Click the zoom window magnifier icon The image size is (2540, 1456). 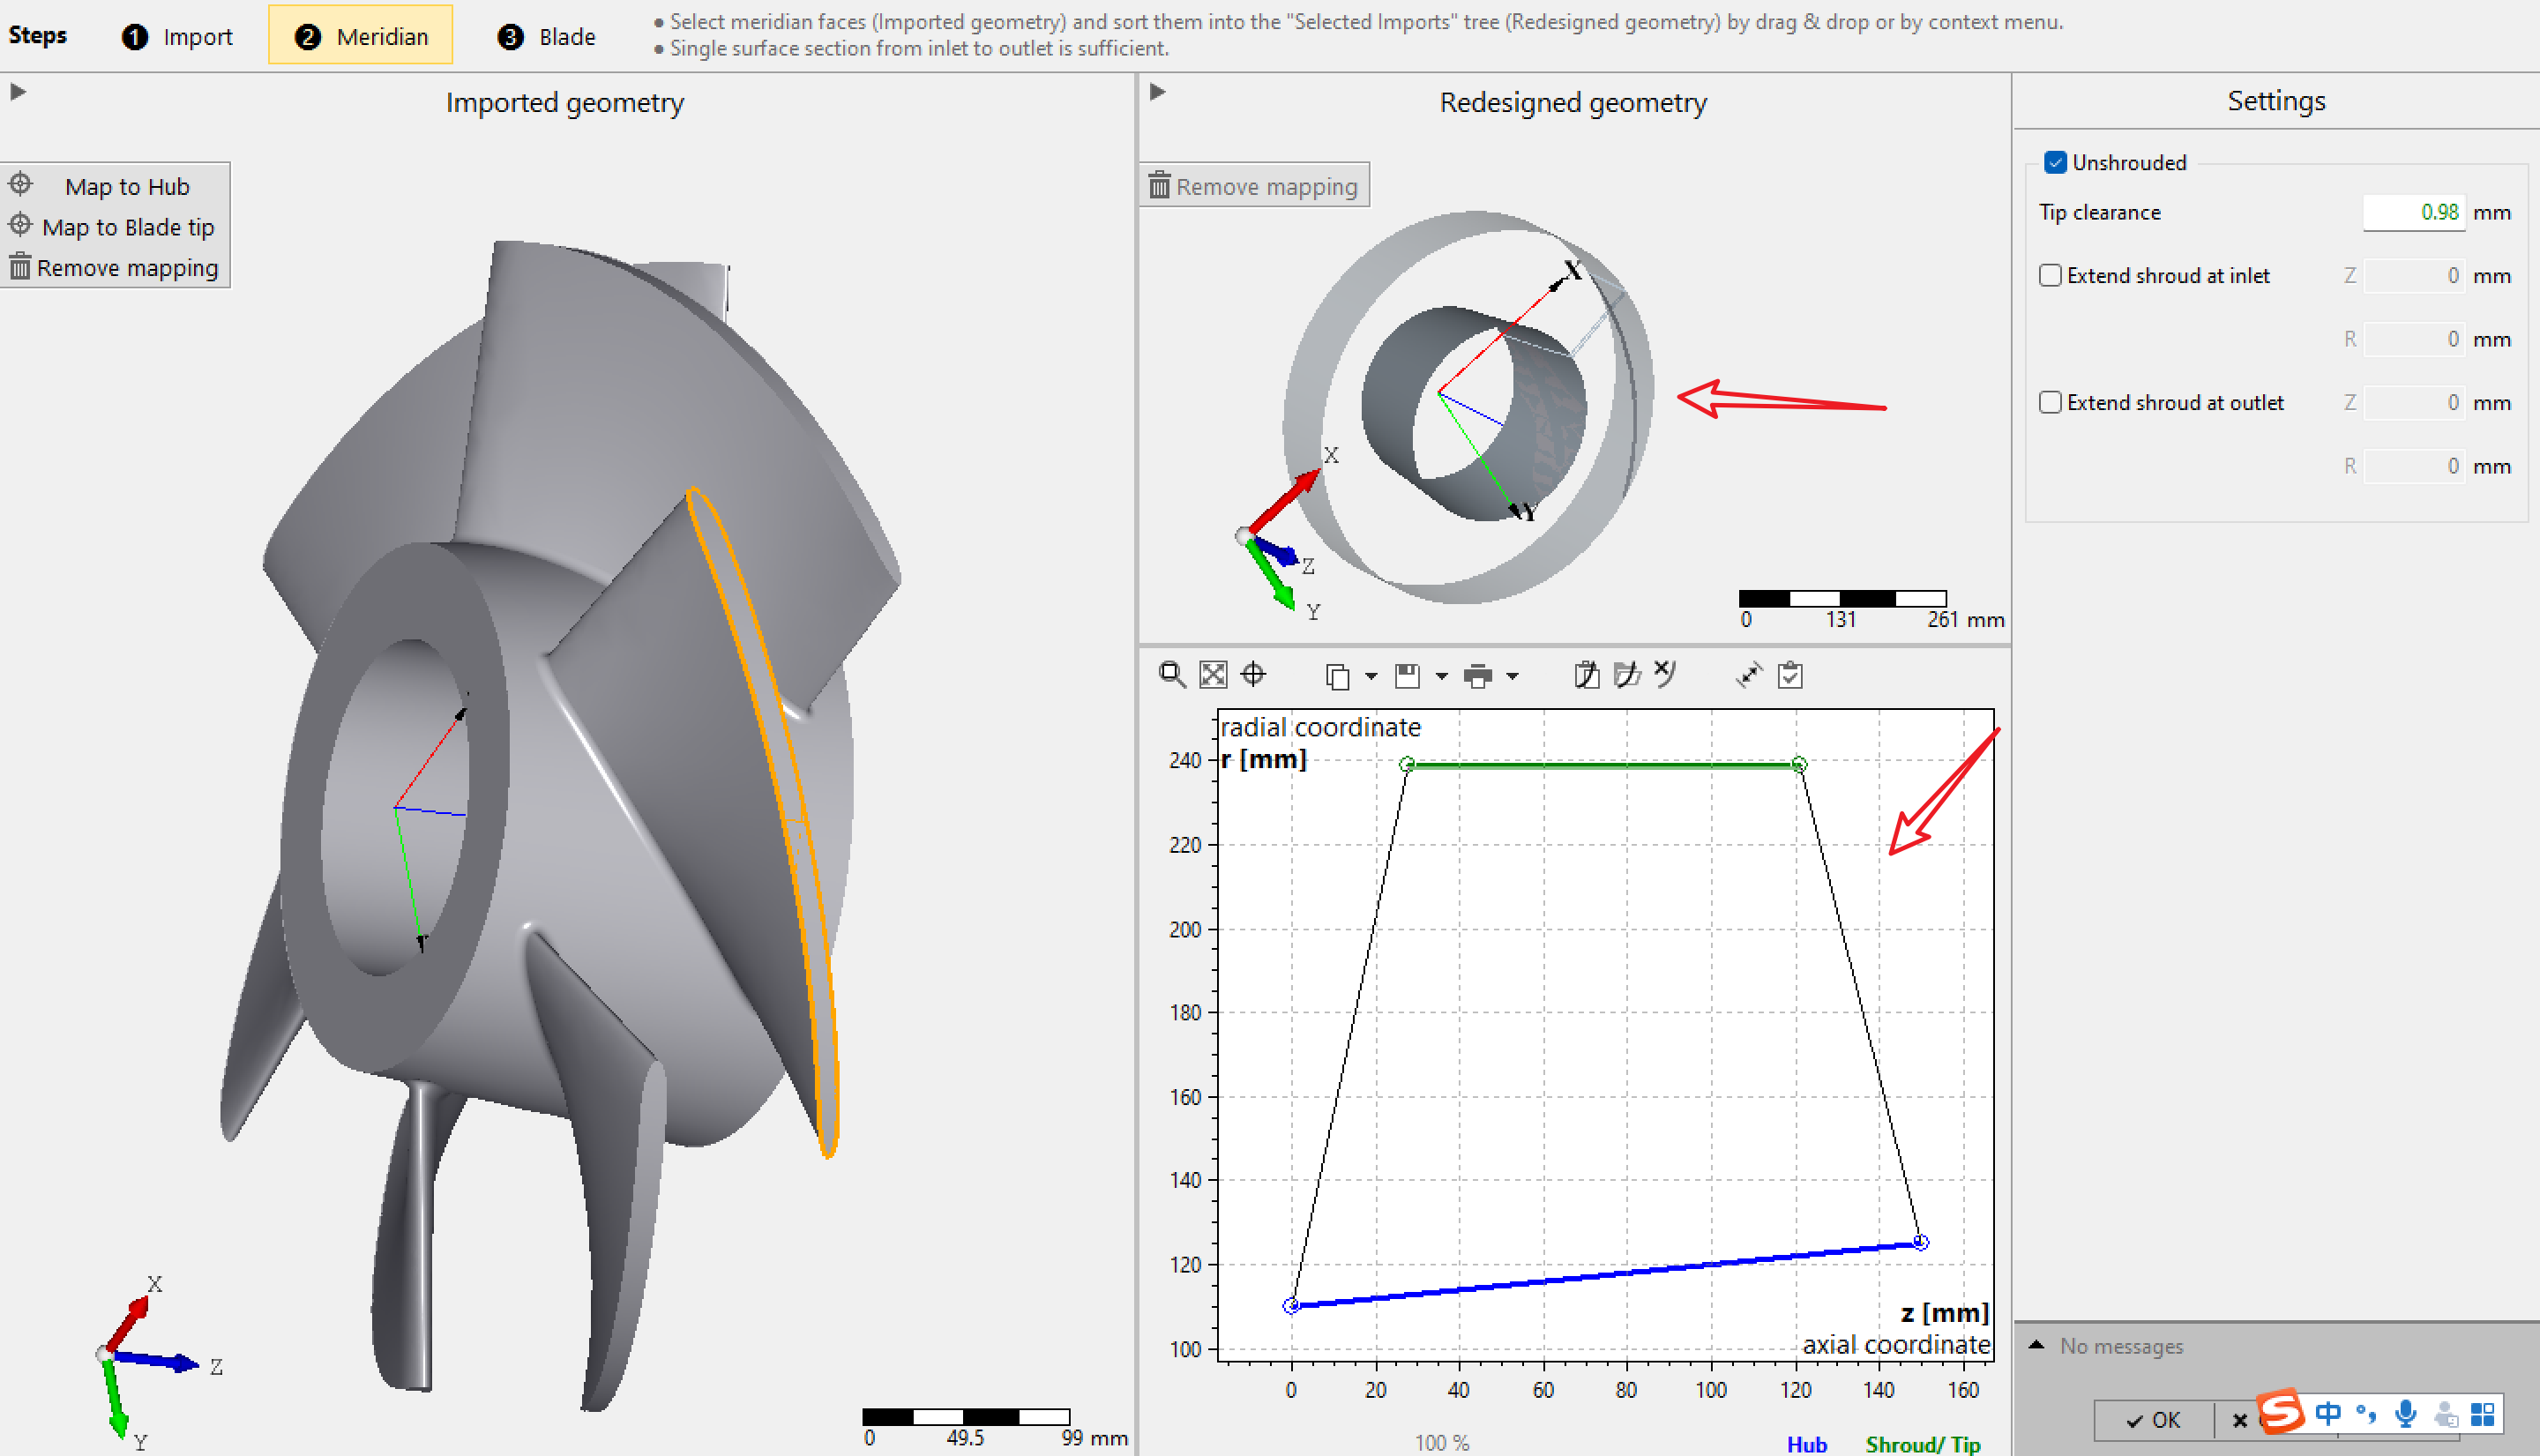(1172, 675)
